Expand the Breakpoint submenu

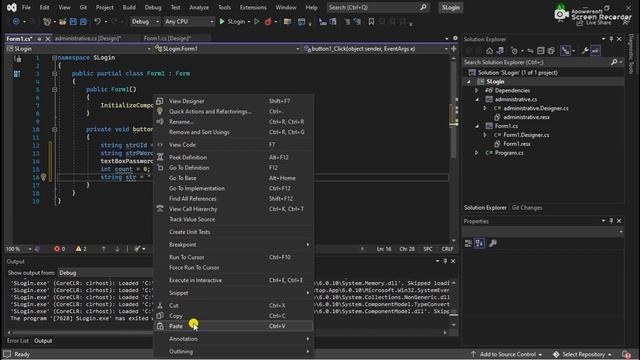point(233,244)
